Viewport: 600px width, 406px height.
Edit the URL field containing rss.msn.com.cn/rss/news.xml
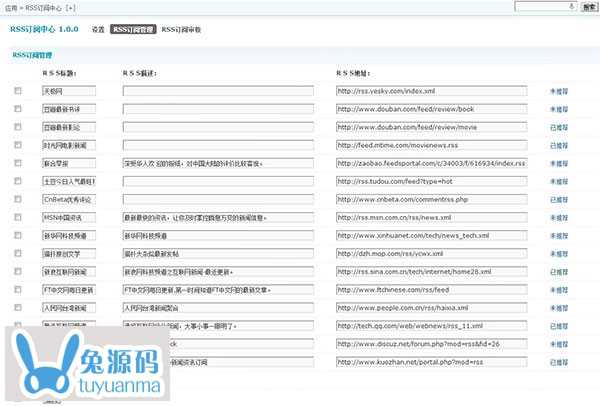432,218
